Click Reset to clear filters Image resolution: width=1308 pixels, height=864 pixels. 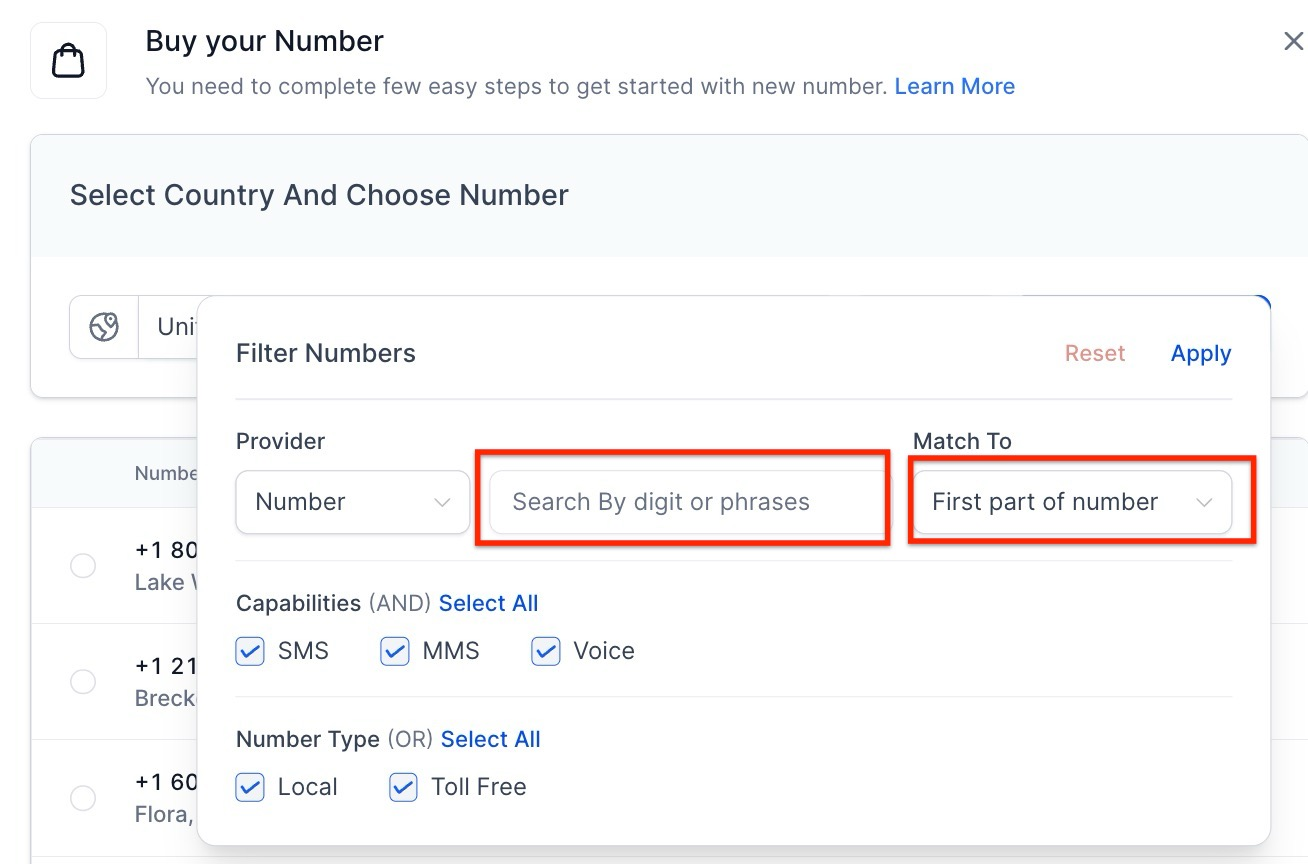(x=1094, y=353)
